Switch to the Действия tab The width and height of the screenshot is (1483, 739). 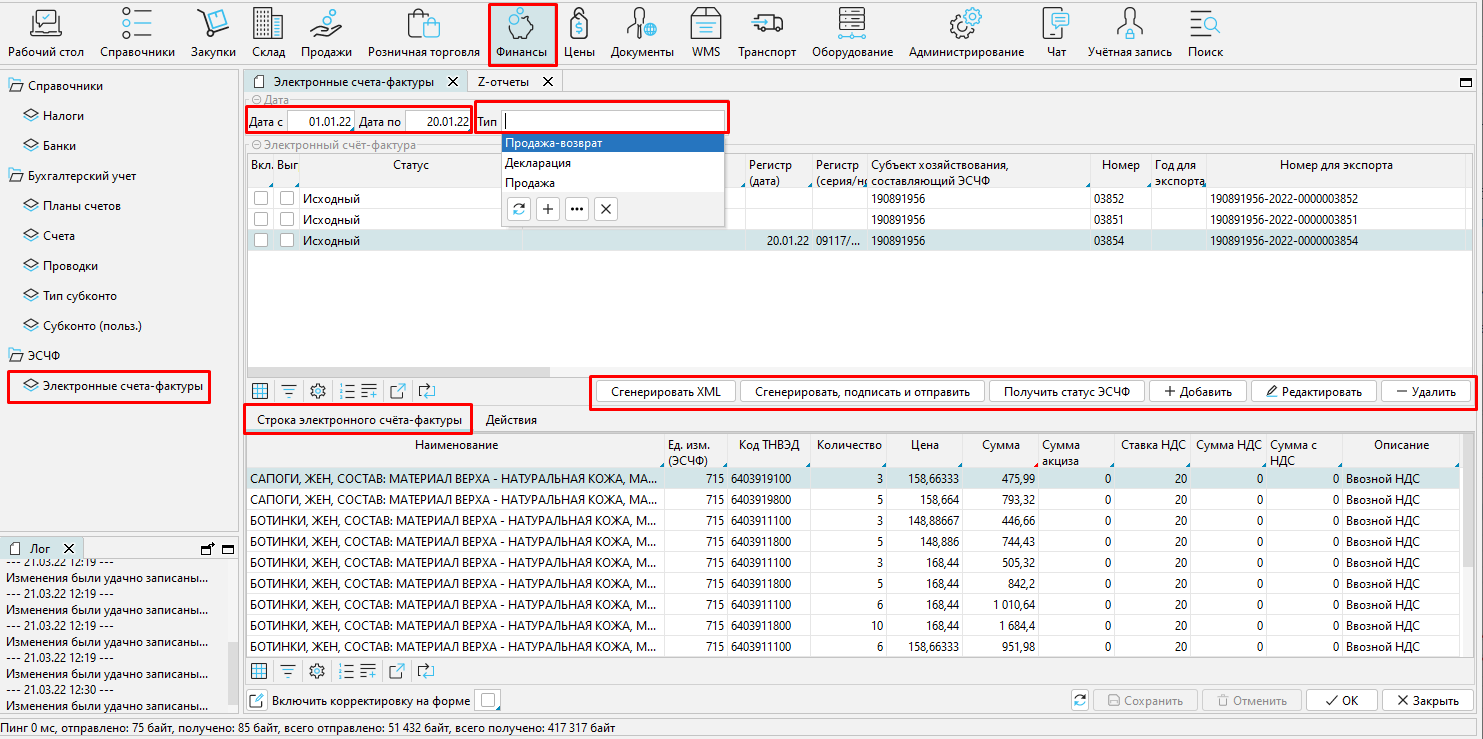coord(510,420)
